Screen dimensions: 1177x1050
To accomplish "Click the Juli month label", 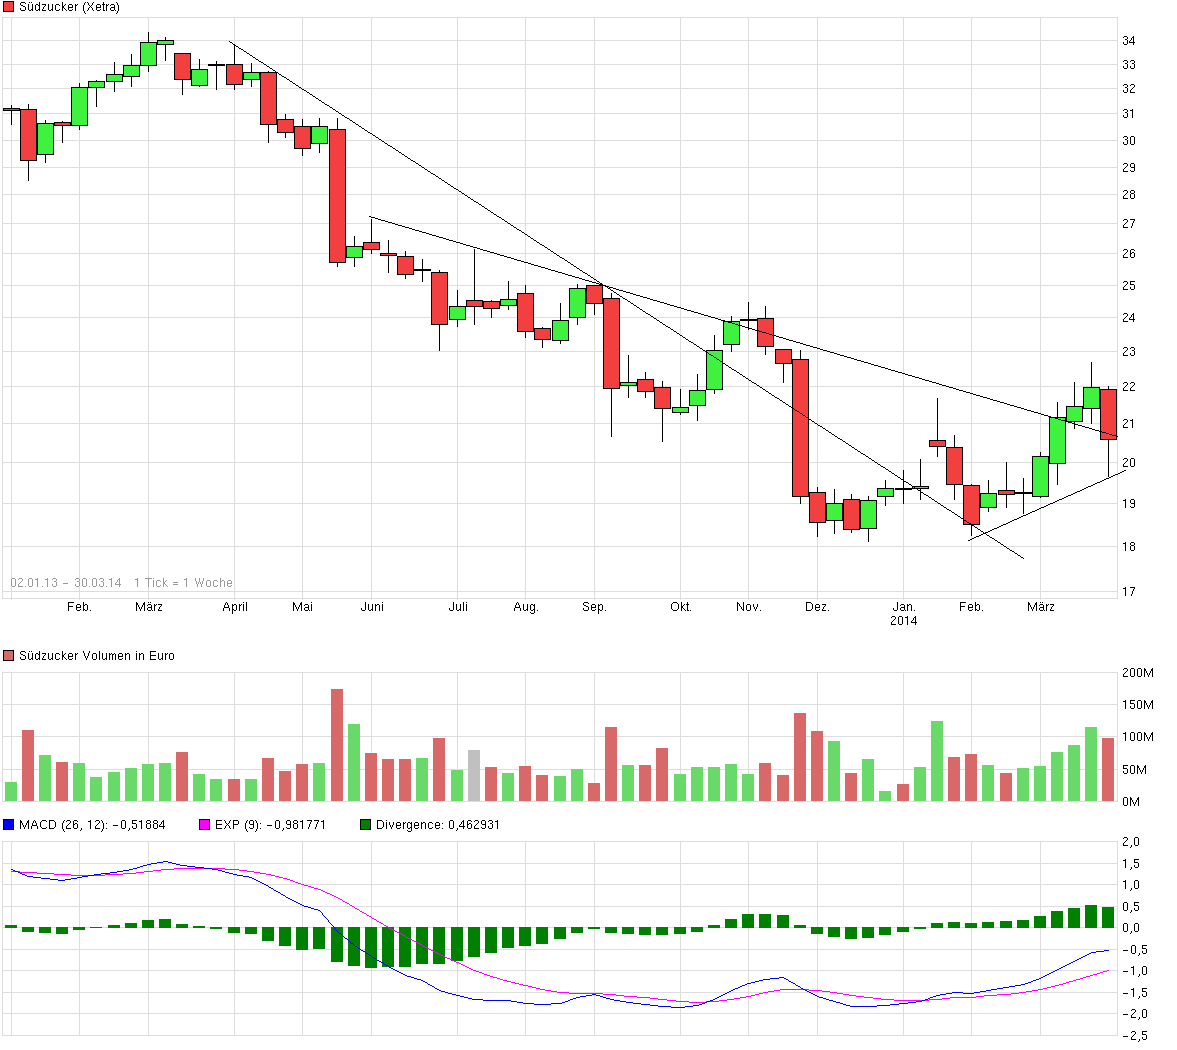I will coord(459,607).
